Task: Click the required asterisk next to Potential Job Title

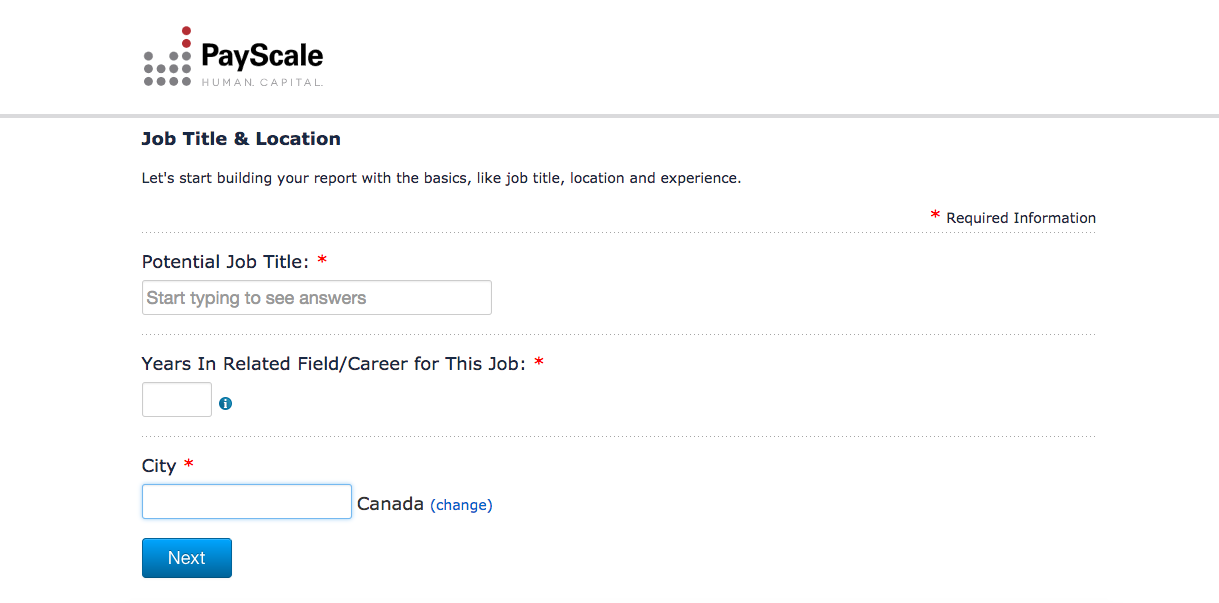Action: [x=320, y=259]
